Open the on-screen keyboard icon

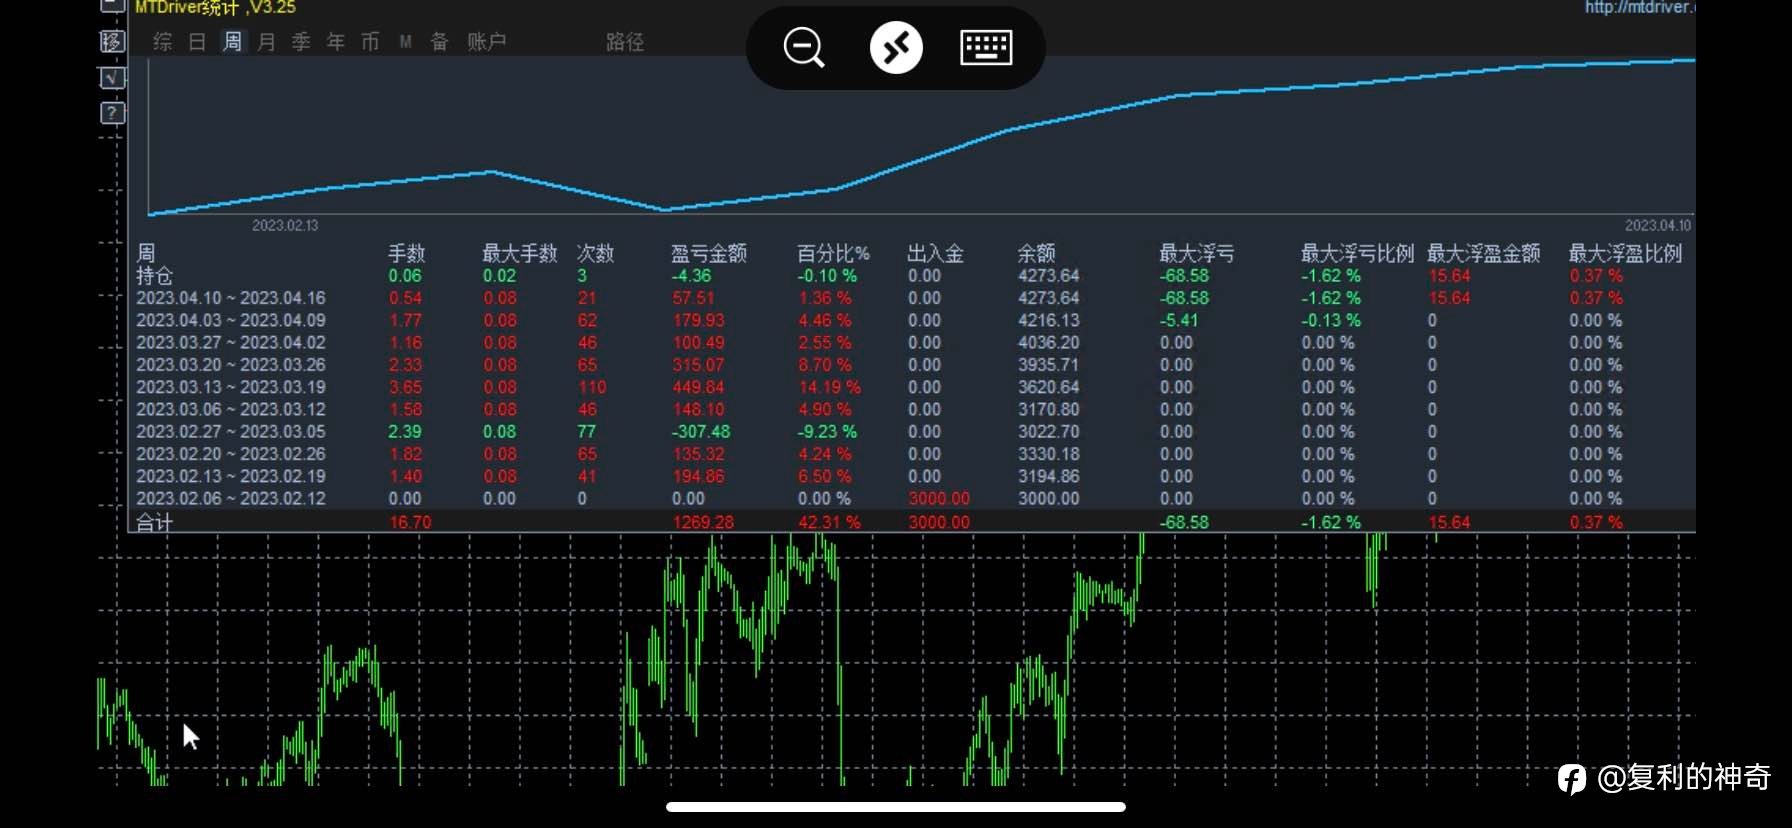tap(986, 47)
